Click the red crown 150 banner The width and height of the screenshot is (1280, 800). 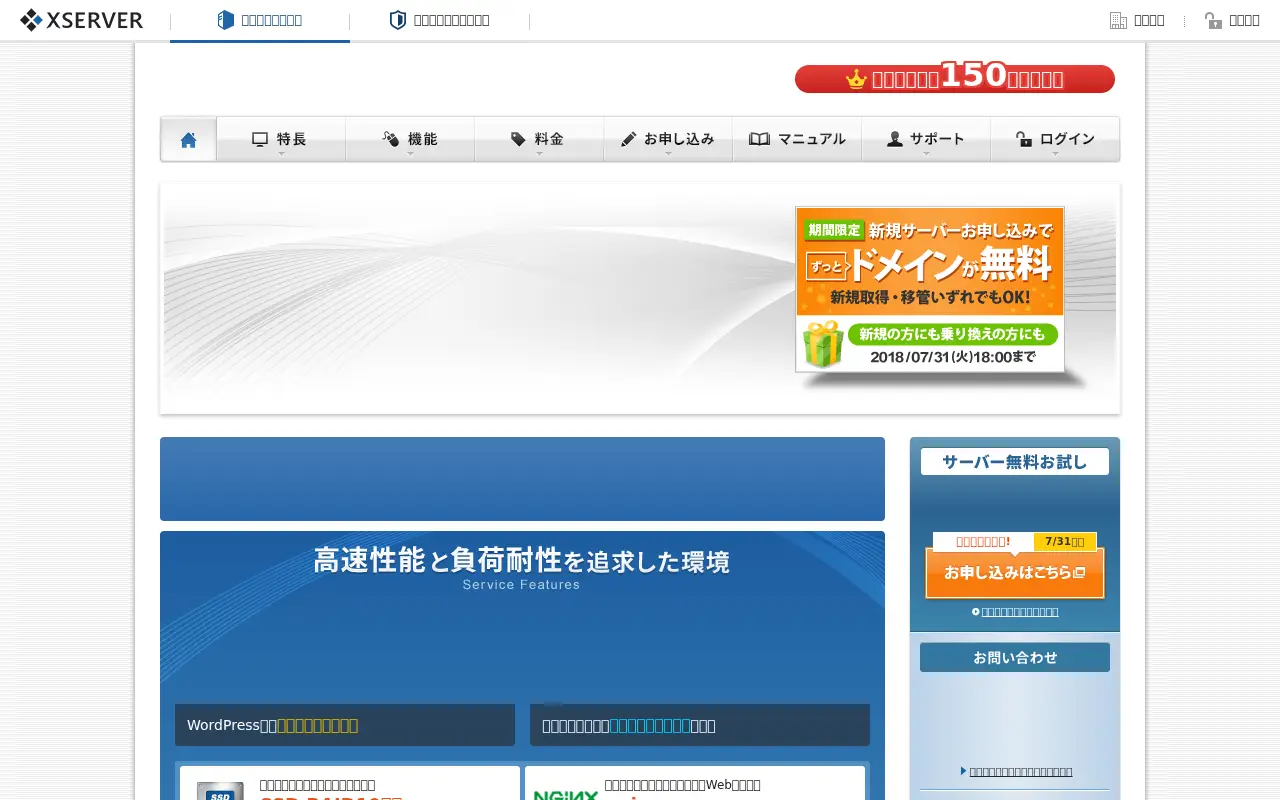pos(955,78)
